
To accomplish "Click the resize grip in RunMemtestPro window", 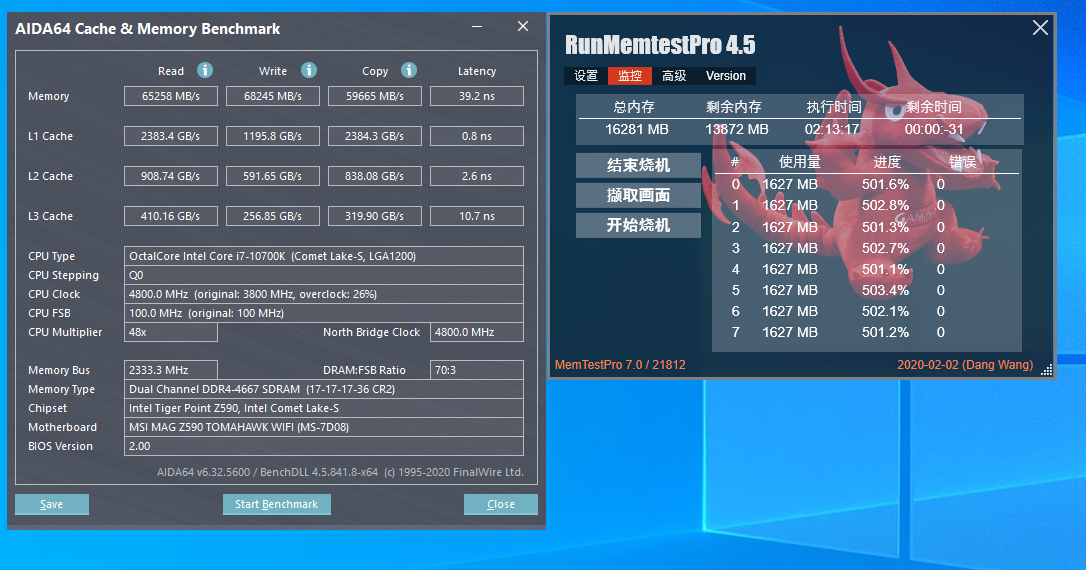I will point(1047,370).
